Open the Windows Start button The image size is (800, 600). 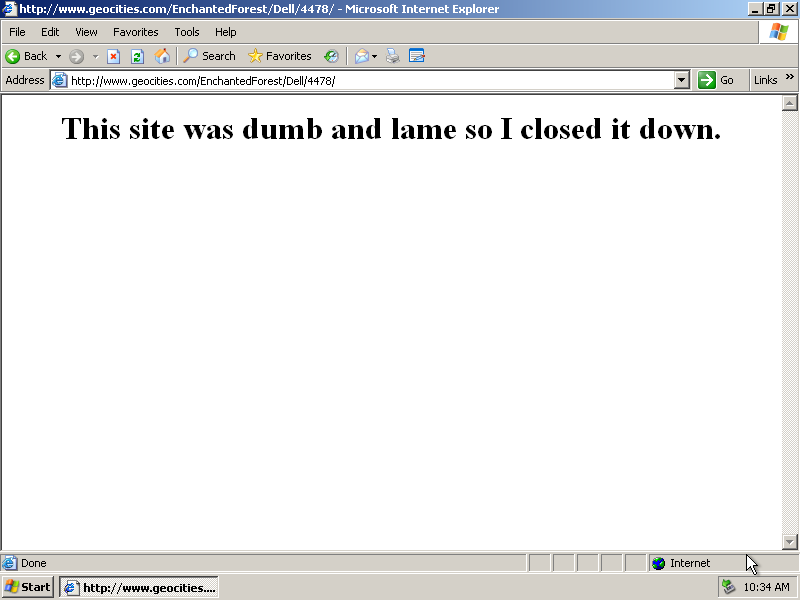click(x=28, y=587)
